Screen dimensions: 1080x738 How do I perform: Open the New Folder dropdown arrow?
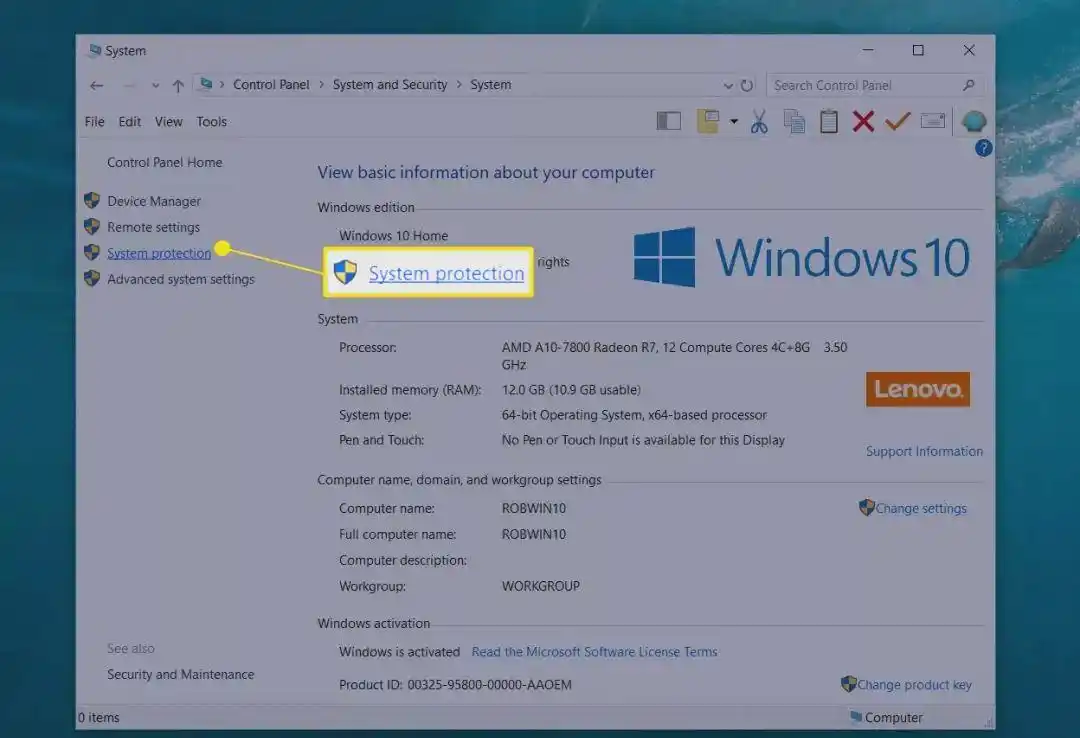click(x=733, y=121)
